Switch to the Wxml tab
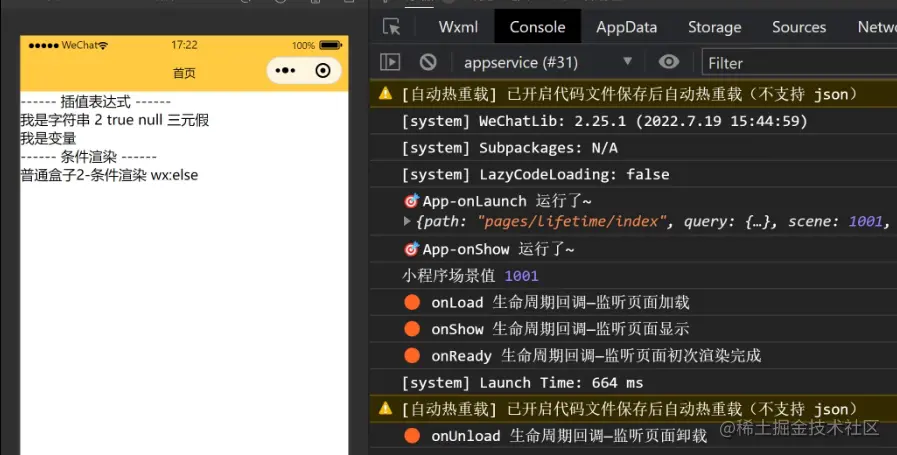Viewport: 897px width, 455px height. click(458, 27)
